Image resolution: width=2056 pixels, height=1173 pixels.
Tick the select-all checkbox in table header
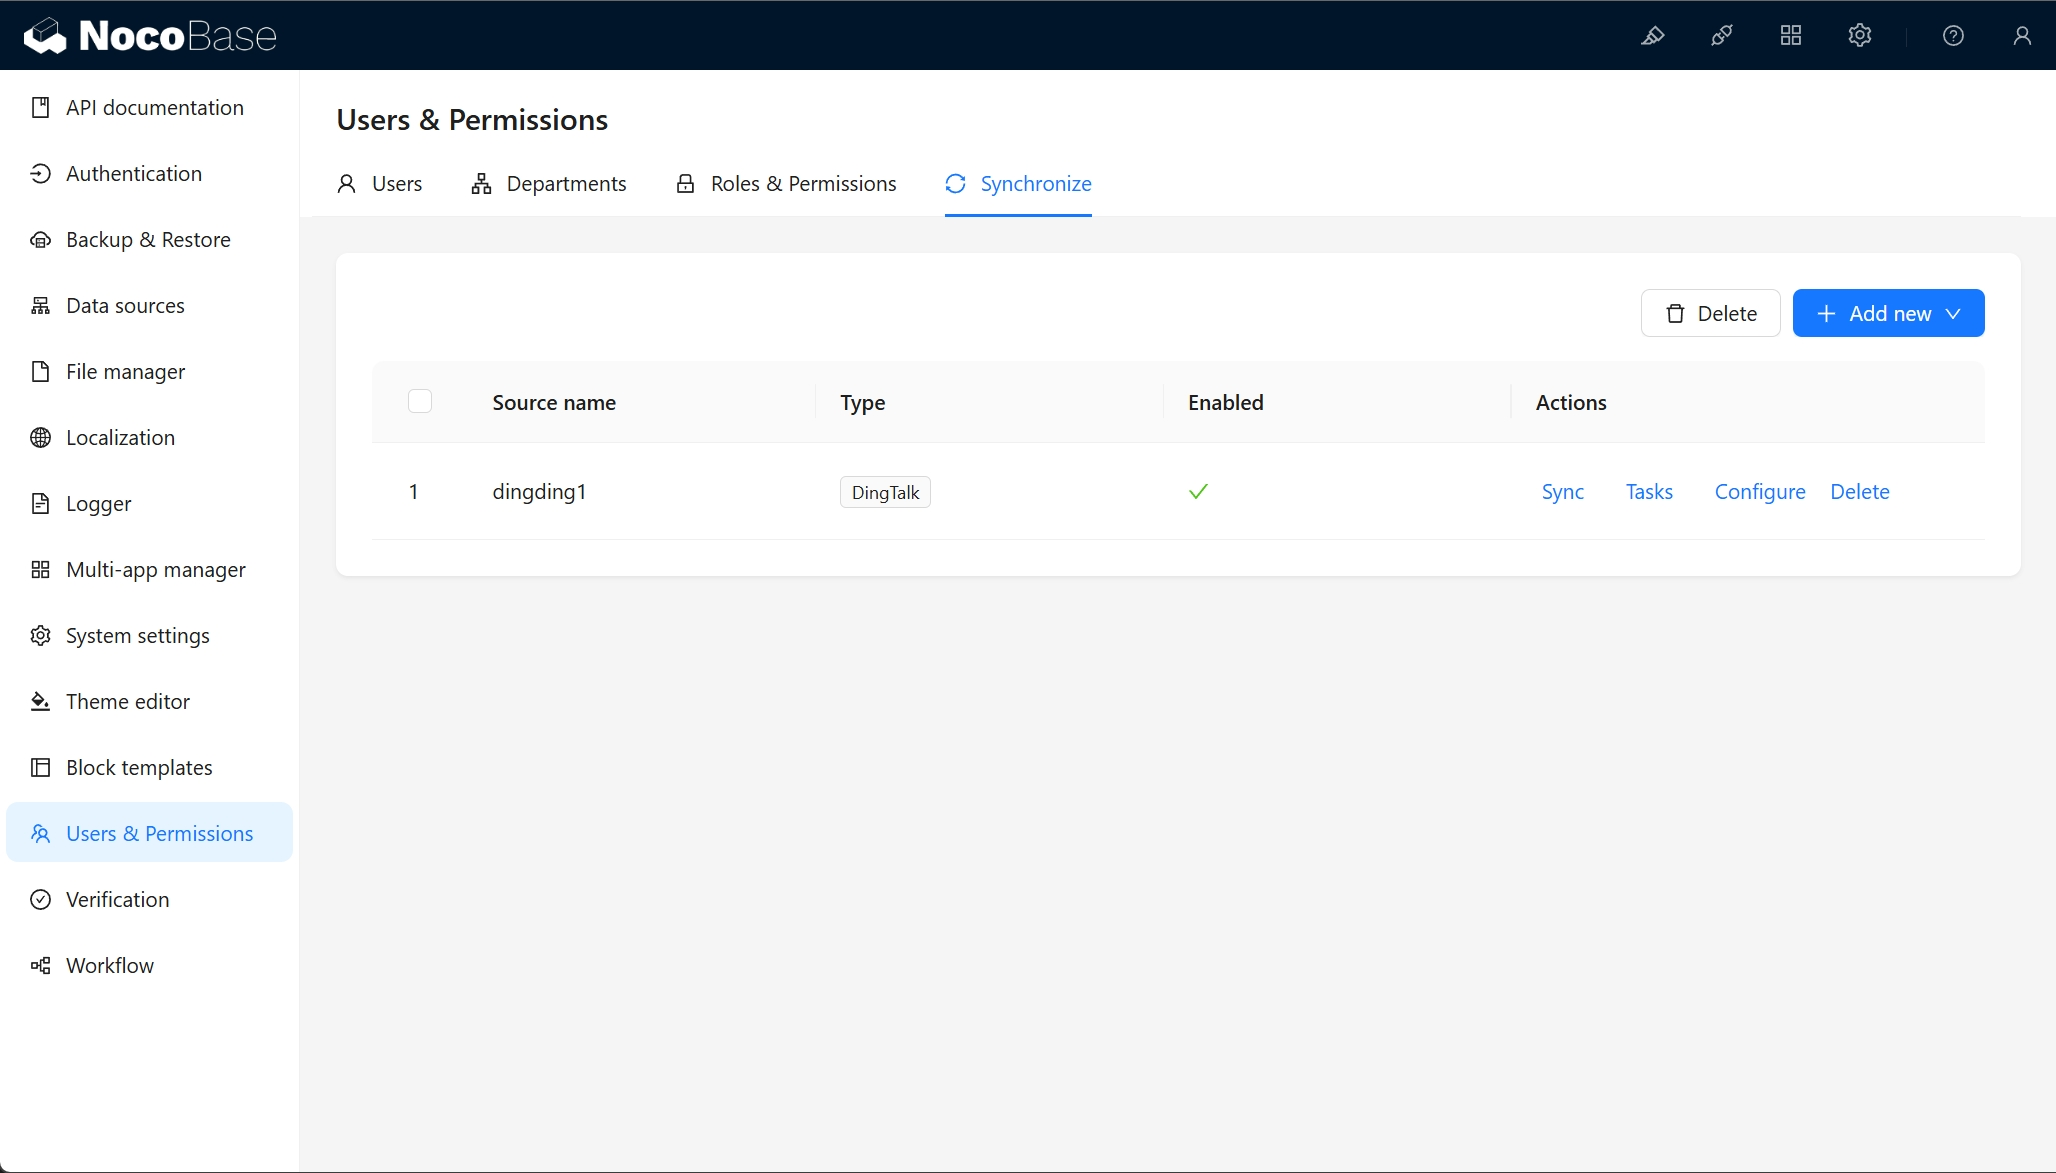(x=420, y=402)
